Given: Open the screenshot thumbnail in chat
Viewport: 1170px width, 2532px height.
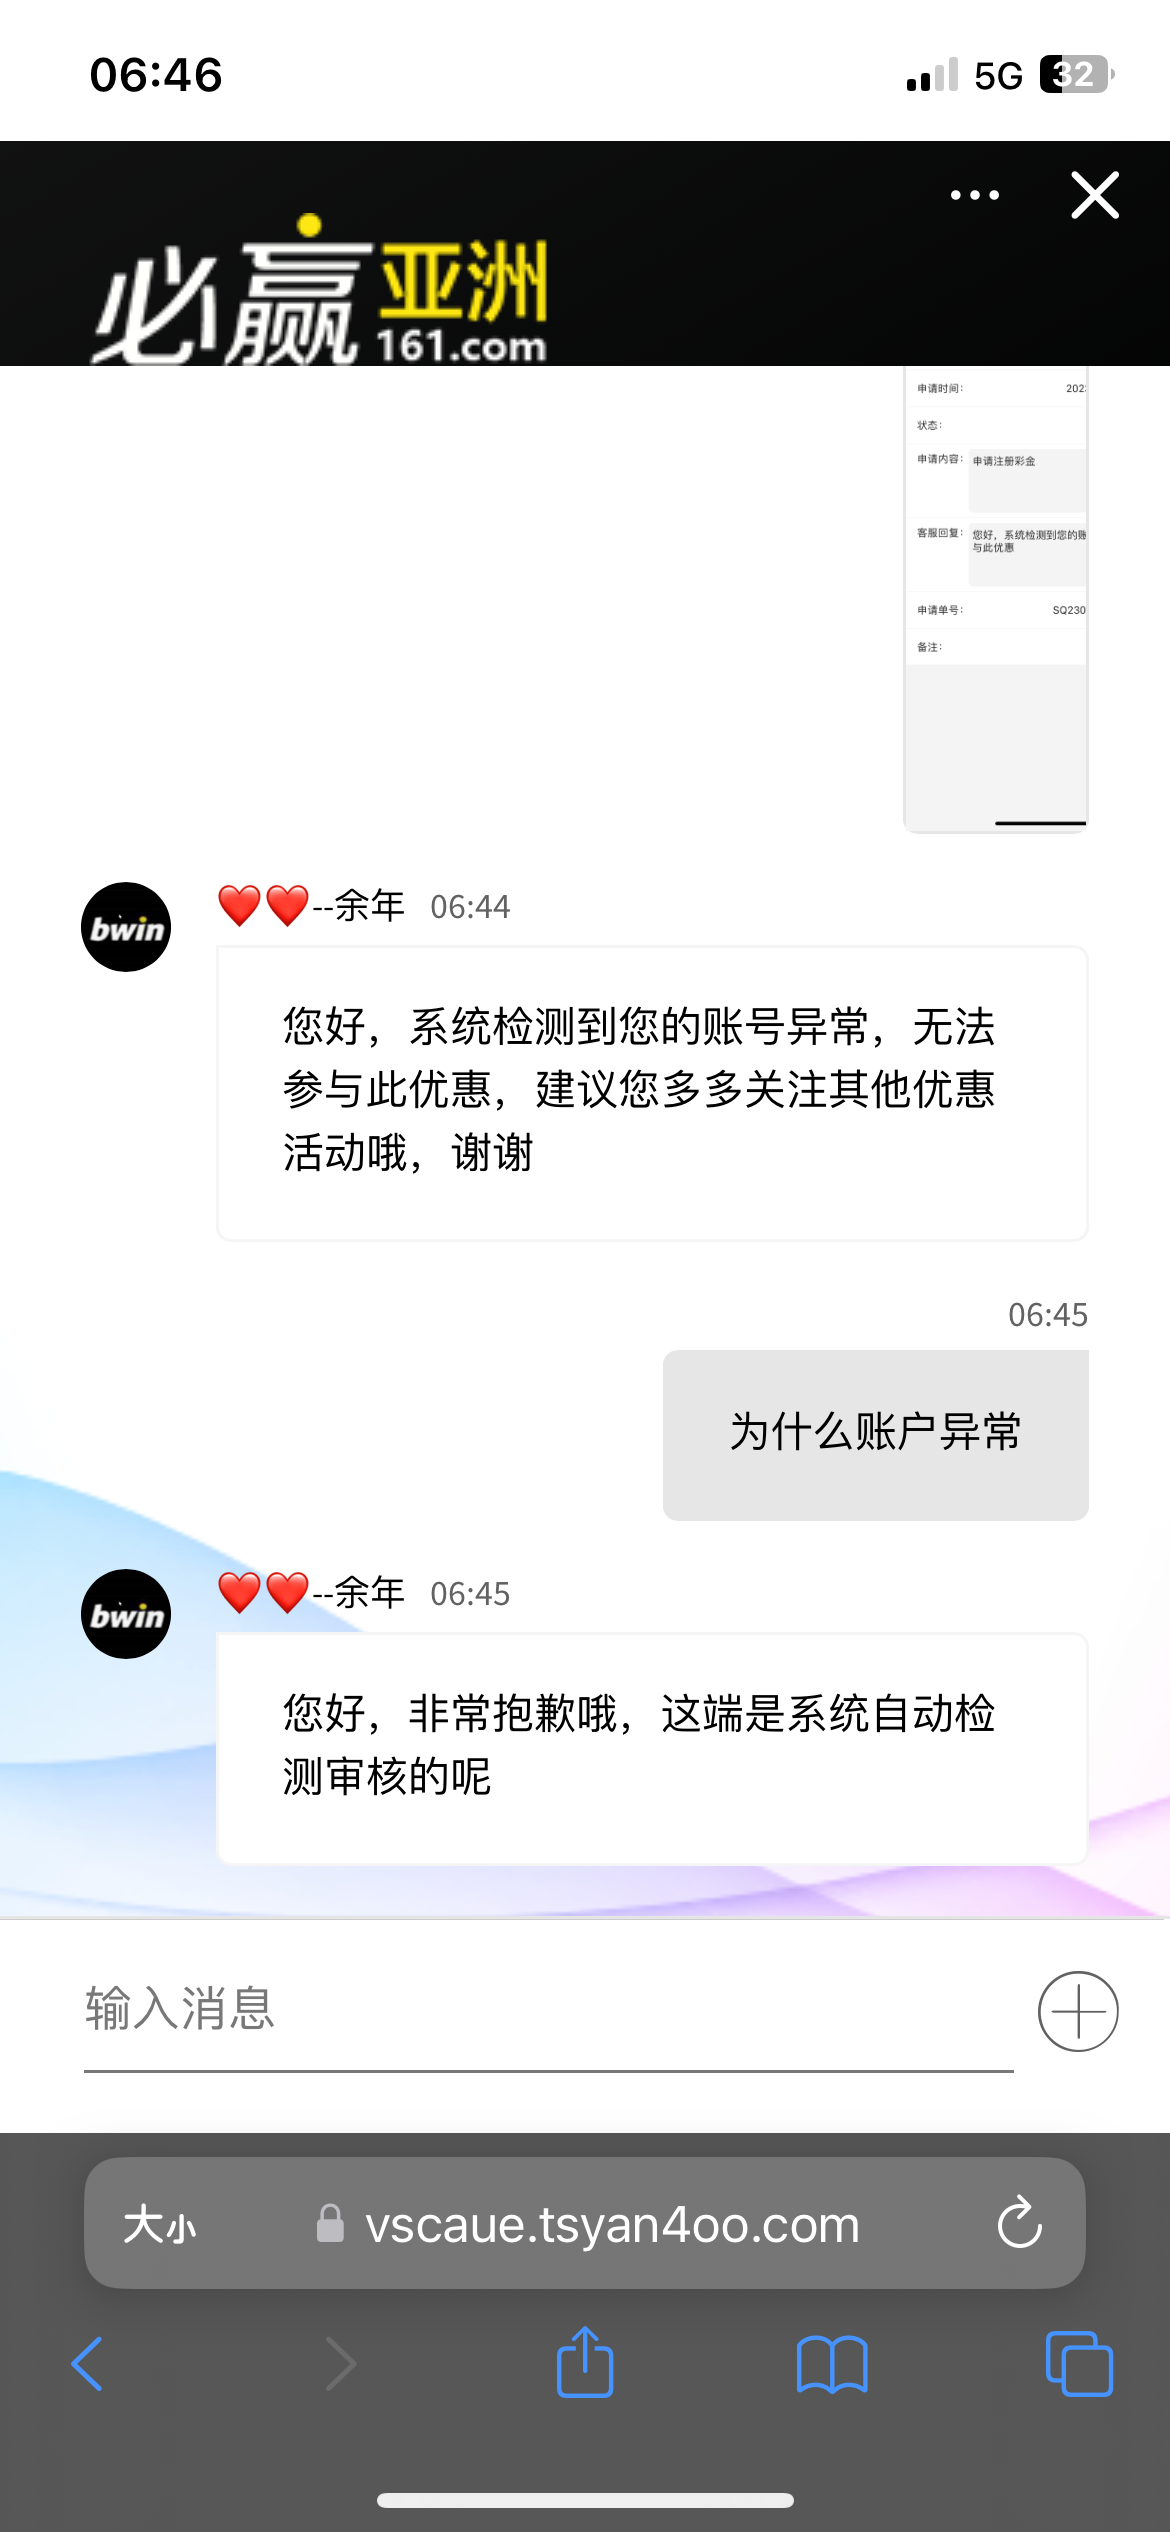Looking at the screenshot, I should 996,599.
